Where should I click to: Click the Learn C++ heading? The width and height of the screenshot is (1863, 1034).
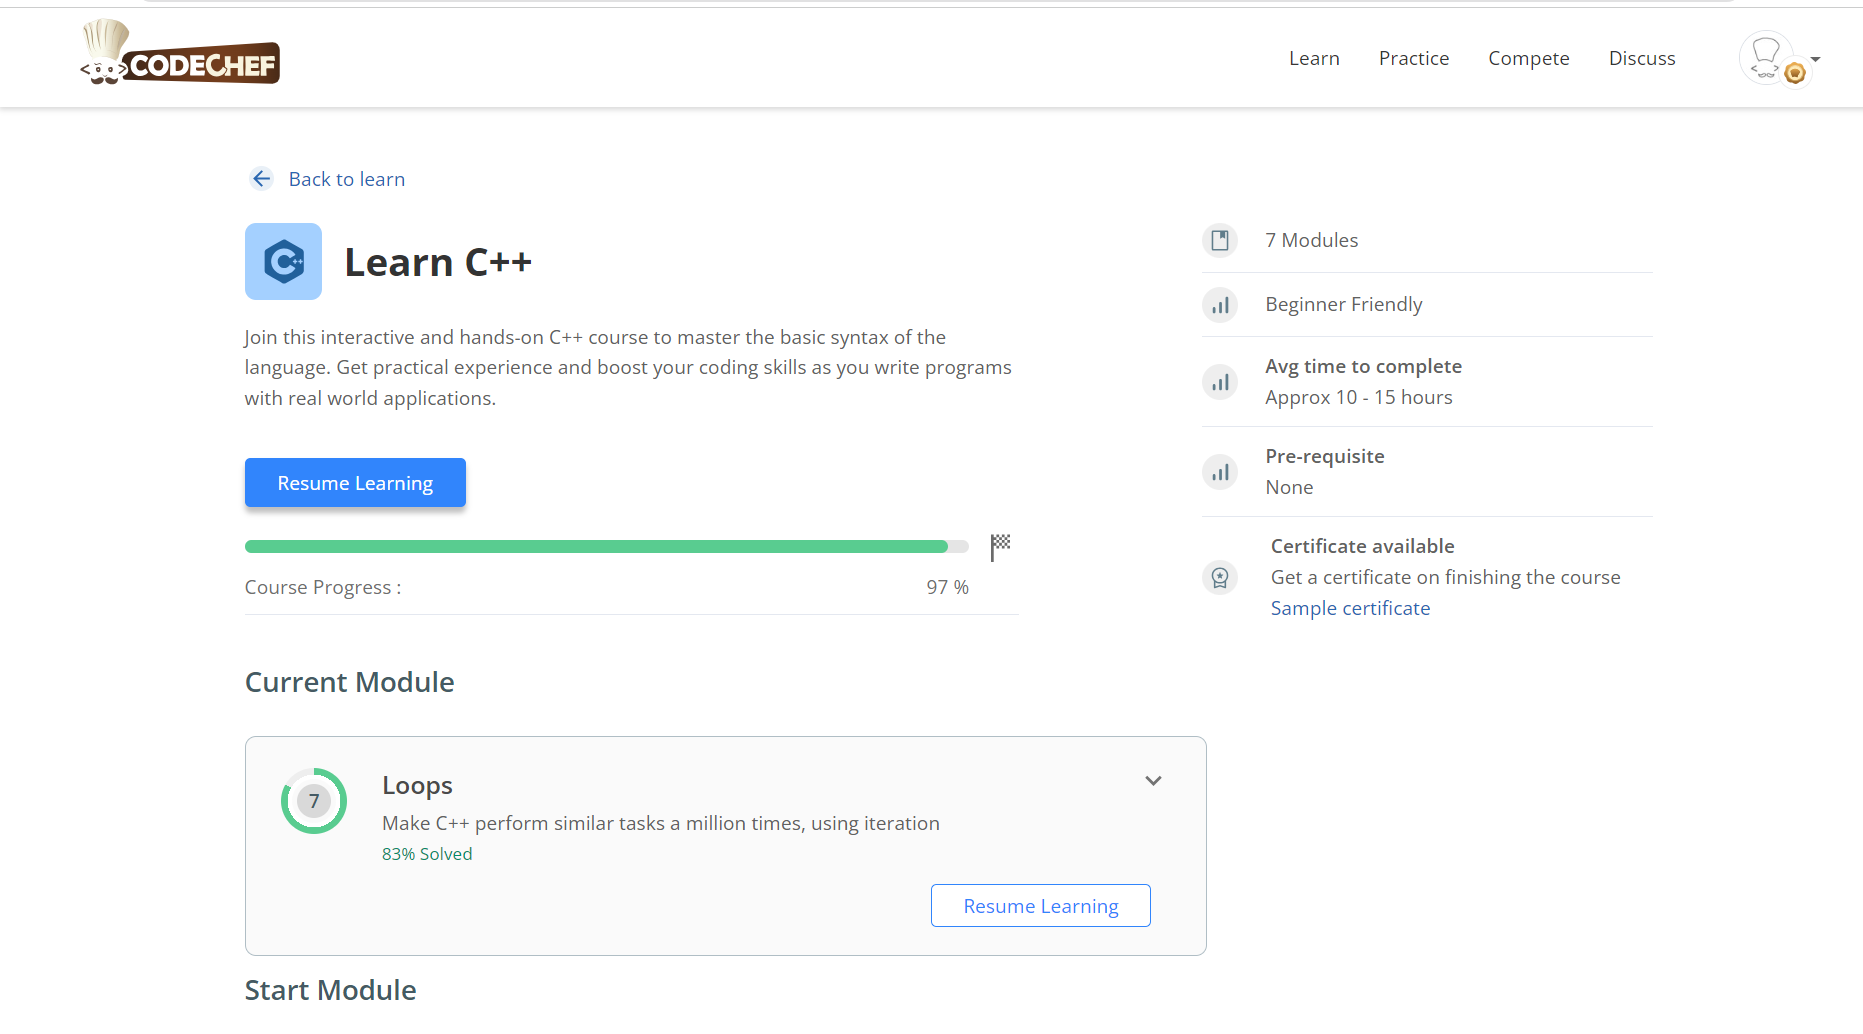[438, 262]
